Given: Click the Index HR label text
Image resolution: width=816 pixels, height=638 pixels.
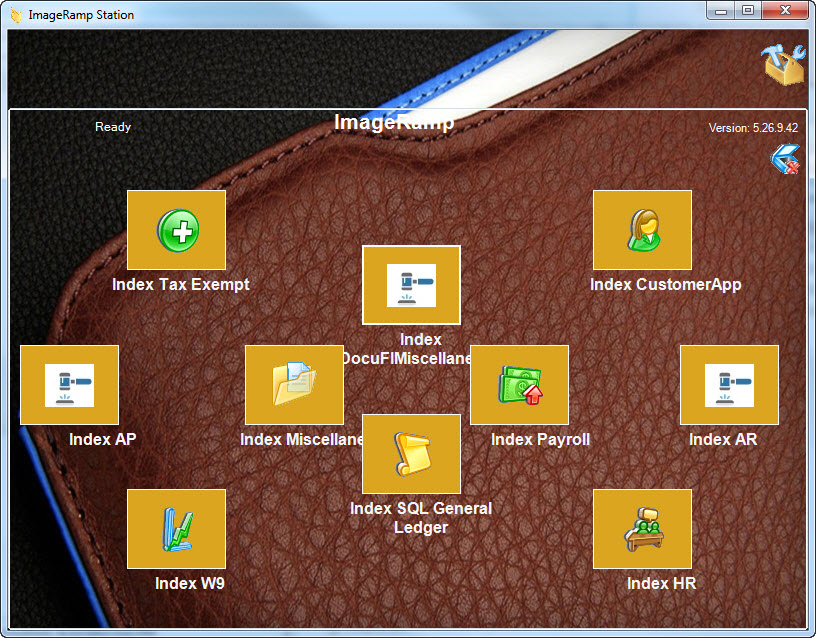Looking at the screenshot, I should click(661, 583).
